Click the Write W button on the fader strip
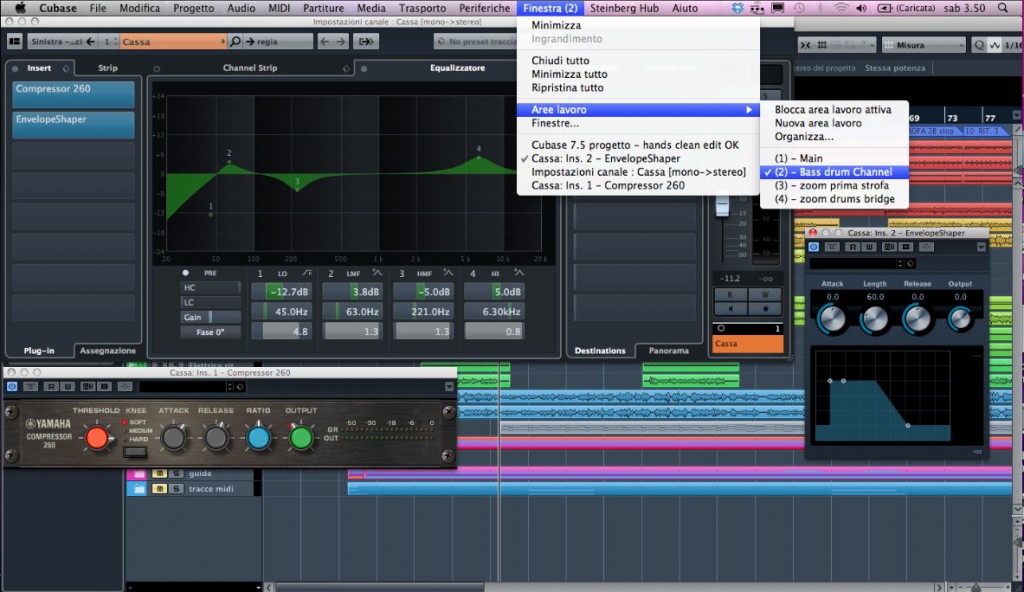This screenshot has height=592, width=1024. pyautogui.click(x=765, y=295)
